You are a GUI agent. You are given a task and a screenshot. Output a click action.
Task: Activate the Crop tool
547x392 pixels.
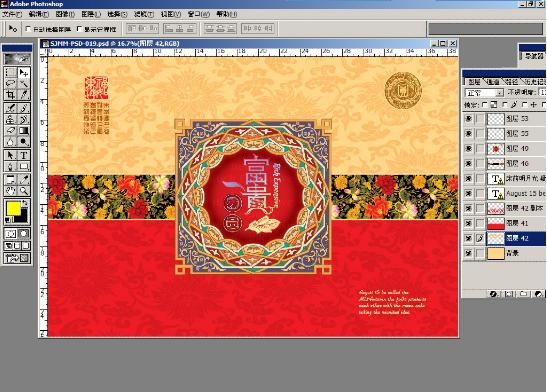click(10, 95)
